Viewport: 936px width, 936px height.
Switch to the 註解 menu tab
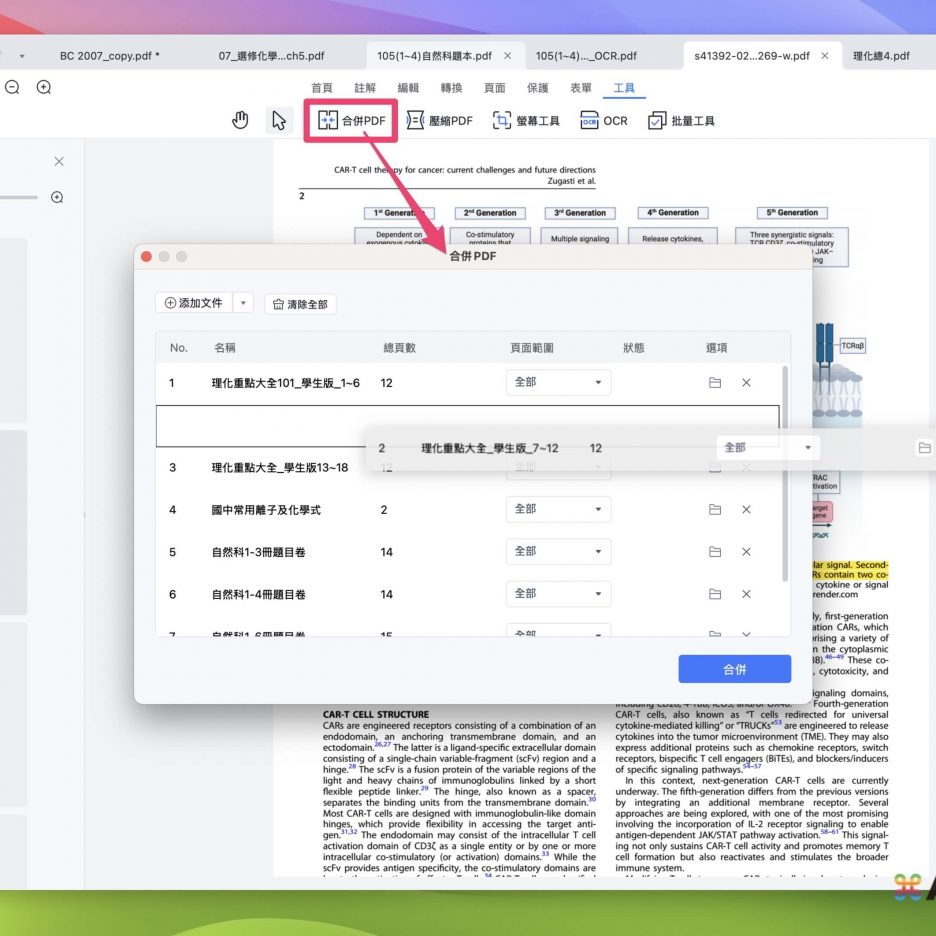pos(365,88)
